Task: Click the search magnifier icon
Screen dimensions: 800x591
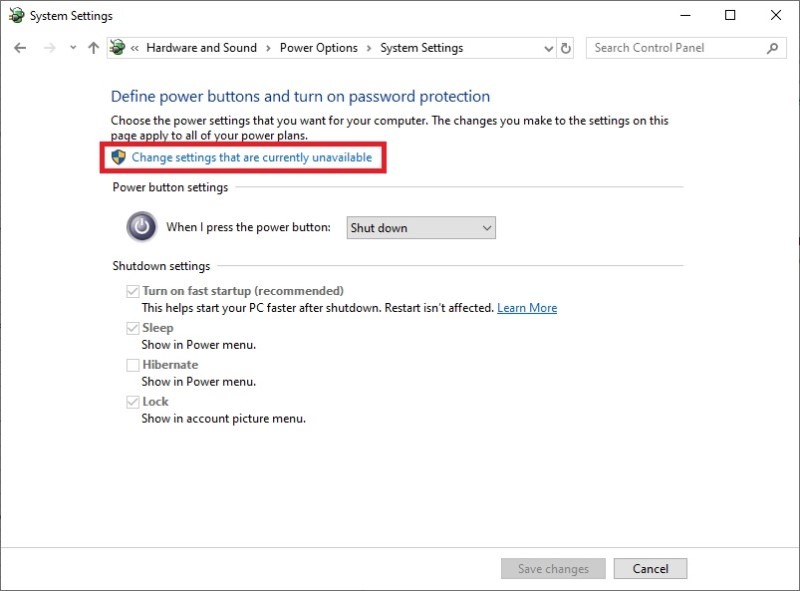Action: [x=770, y=47]
